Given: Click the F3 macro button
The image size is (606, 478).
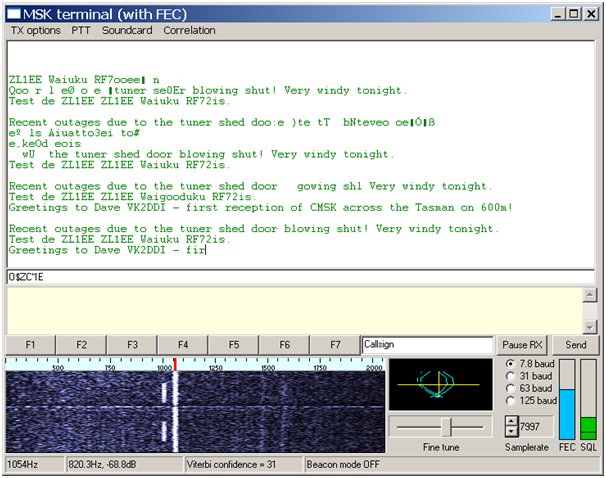Looking at the screenshot, I should tap(132, 345).
